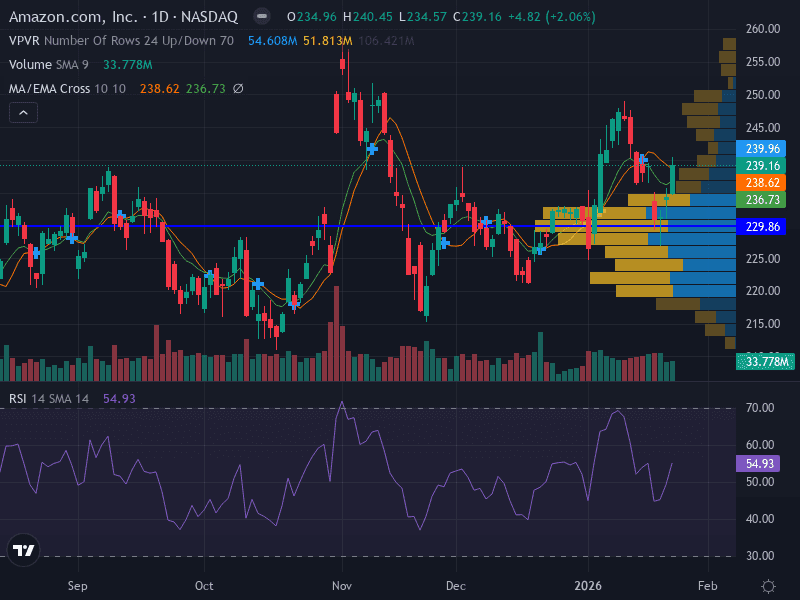This screenshot has width=800, height=600.
Task: Click the MA/EMA Cross indicator label
Action: (x=67, y=89)
